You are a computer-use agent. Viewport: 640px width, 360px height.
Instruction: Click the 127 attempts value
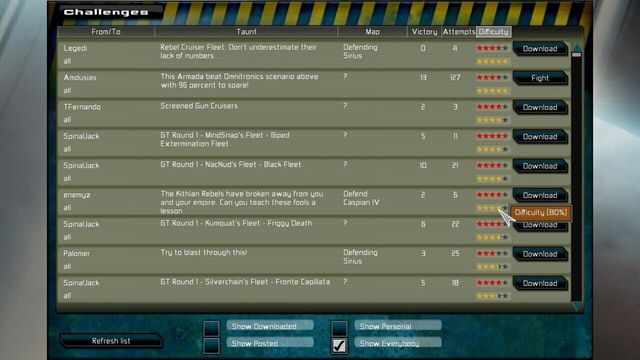point(455,78)
